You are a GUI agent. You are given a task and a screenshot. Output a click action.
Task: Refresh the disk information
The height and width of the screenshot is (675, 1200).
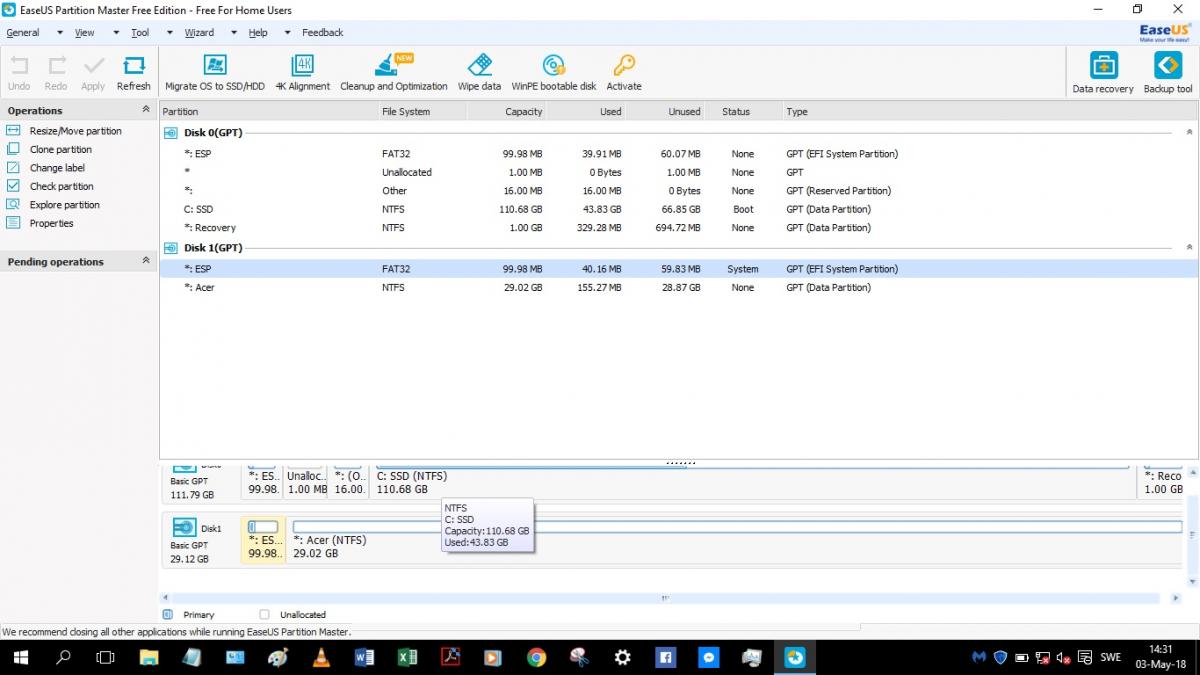pyautogui.click(x=133, y=74)
